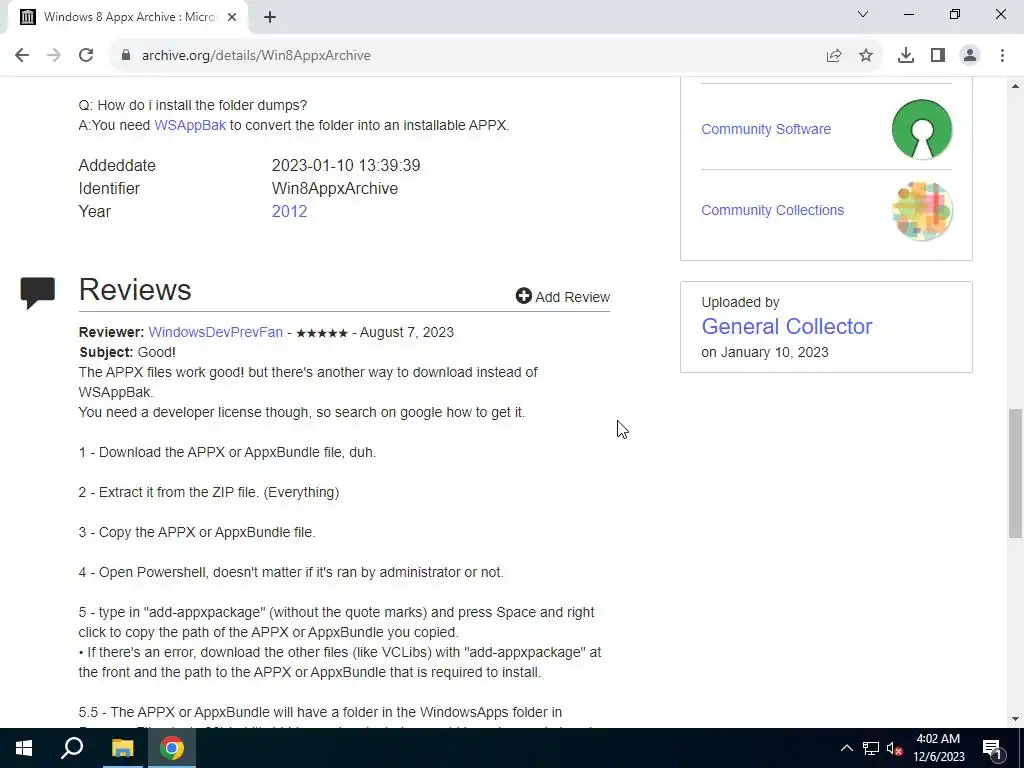This screenshot has width=1024, height=768.
Task: Show hidden system tray icons
Action: [x=846, y=748]
